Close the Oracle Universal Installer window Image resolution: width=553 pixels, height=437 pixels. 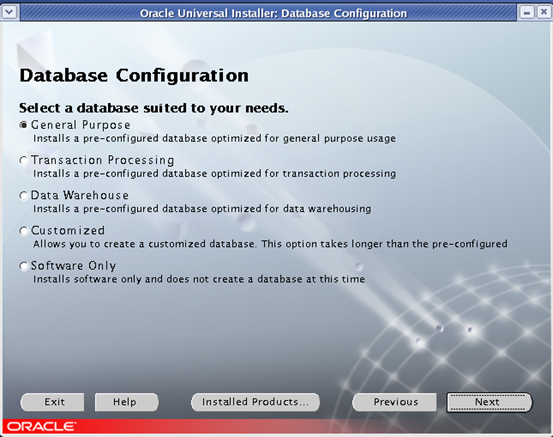544,13
